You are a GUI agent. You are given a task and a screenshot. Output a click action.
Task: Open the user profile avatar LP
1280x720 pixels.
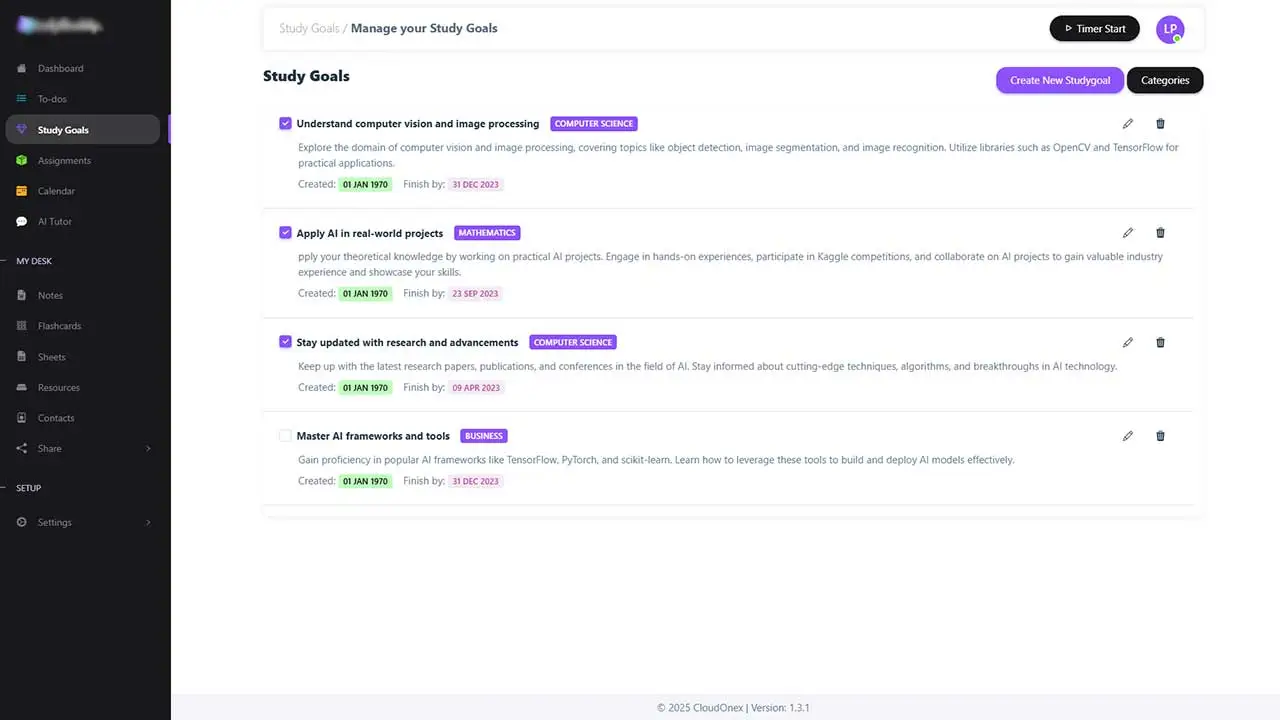[1169, 29]
